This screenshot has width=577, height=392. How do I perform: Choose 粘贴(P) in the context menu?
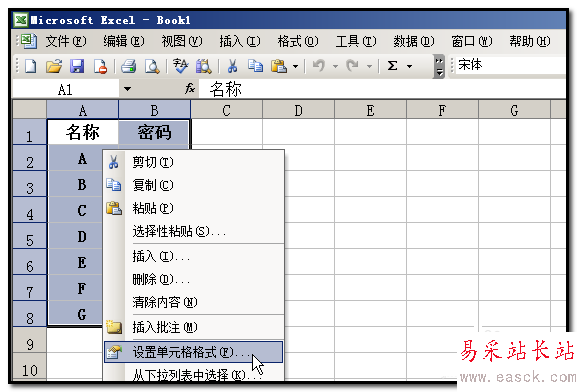pos(194,208)
